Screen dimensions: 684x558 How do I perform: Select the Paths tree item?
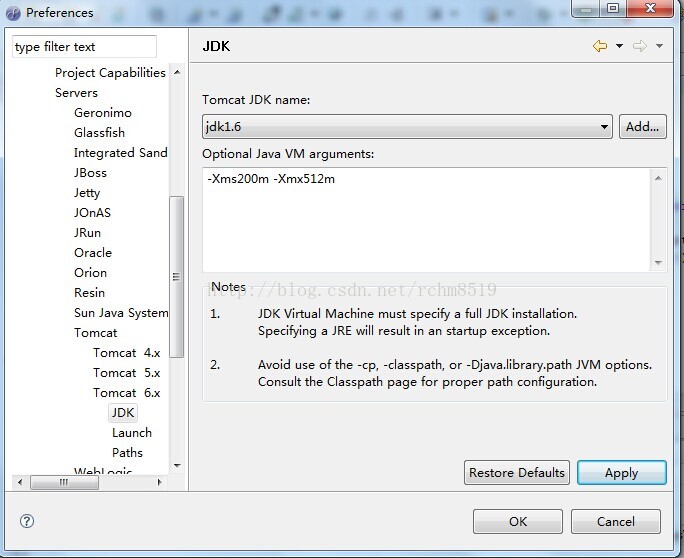coord(127,453)
